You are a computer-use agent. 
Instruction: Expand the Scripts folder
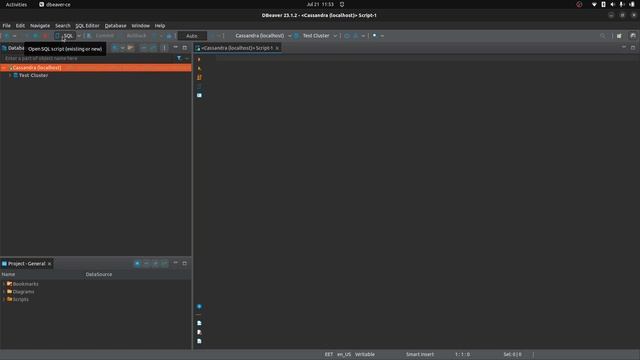4,300
